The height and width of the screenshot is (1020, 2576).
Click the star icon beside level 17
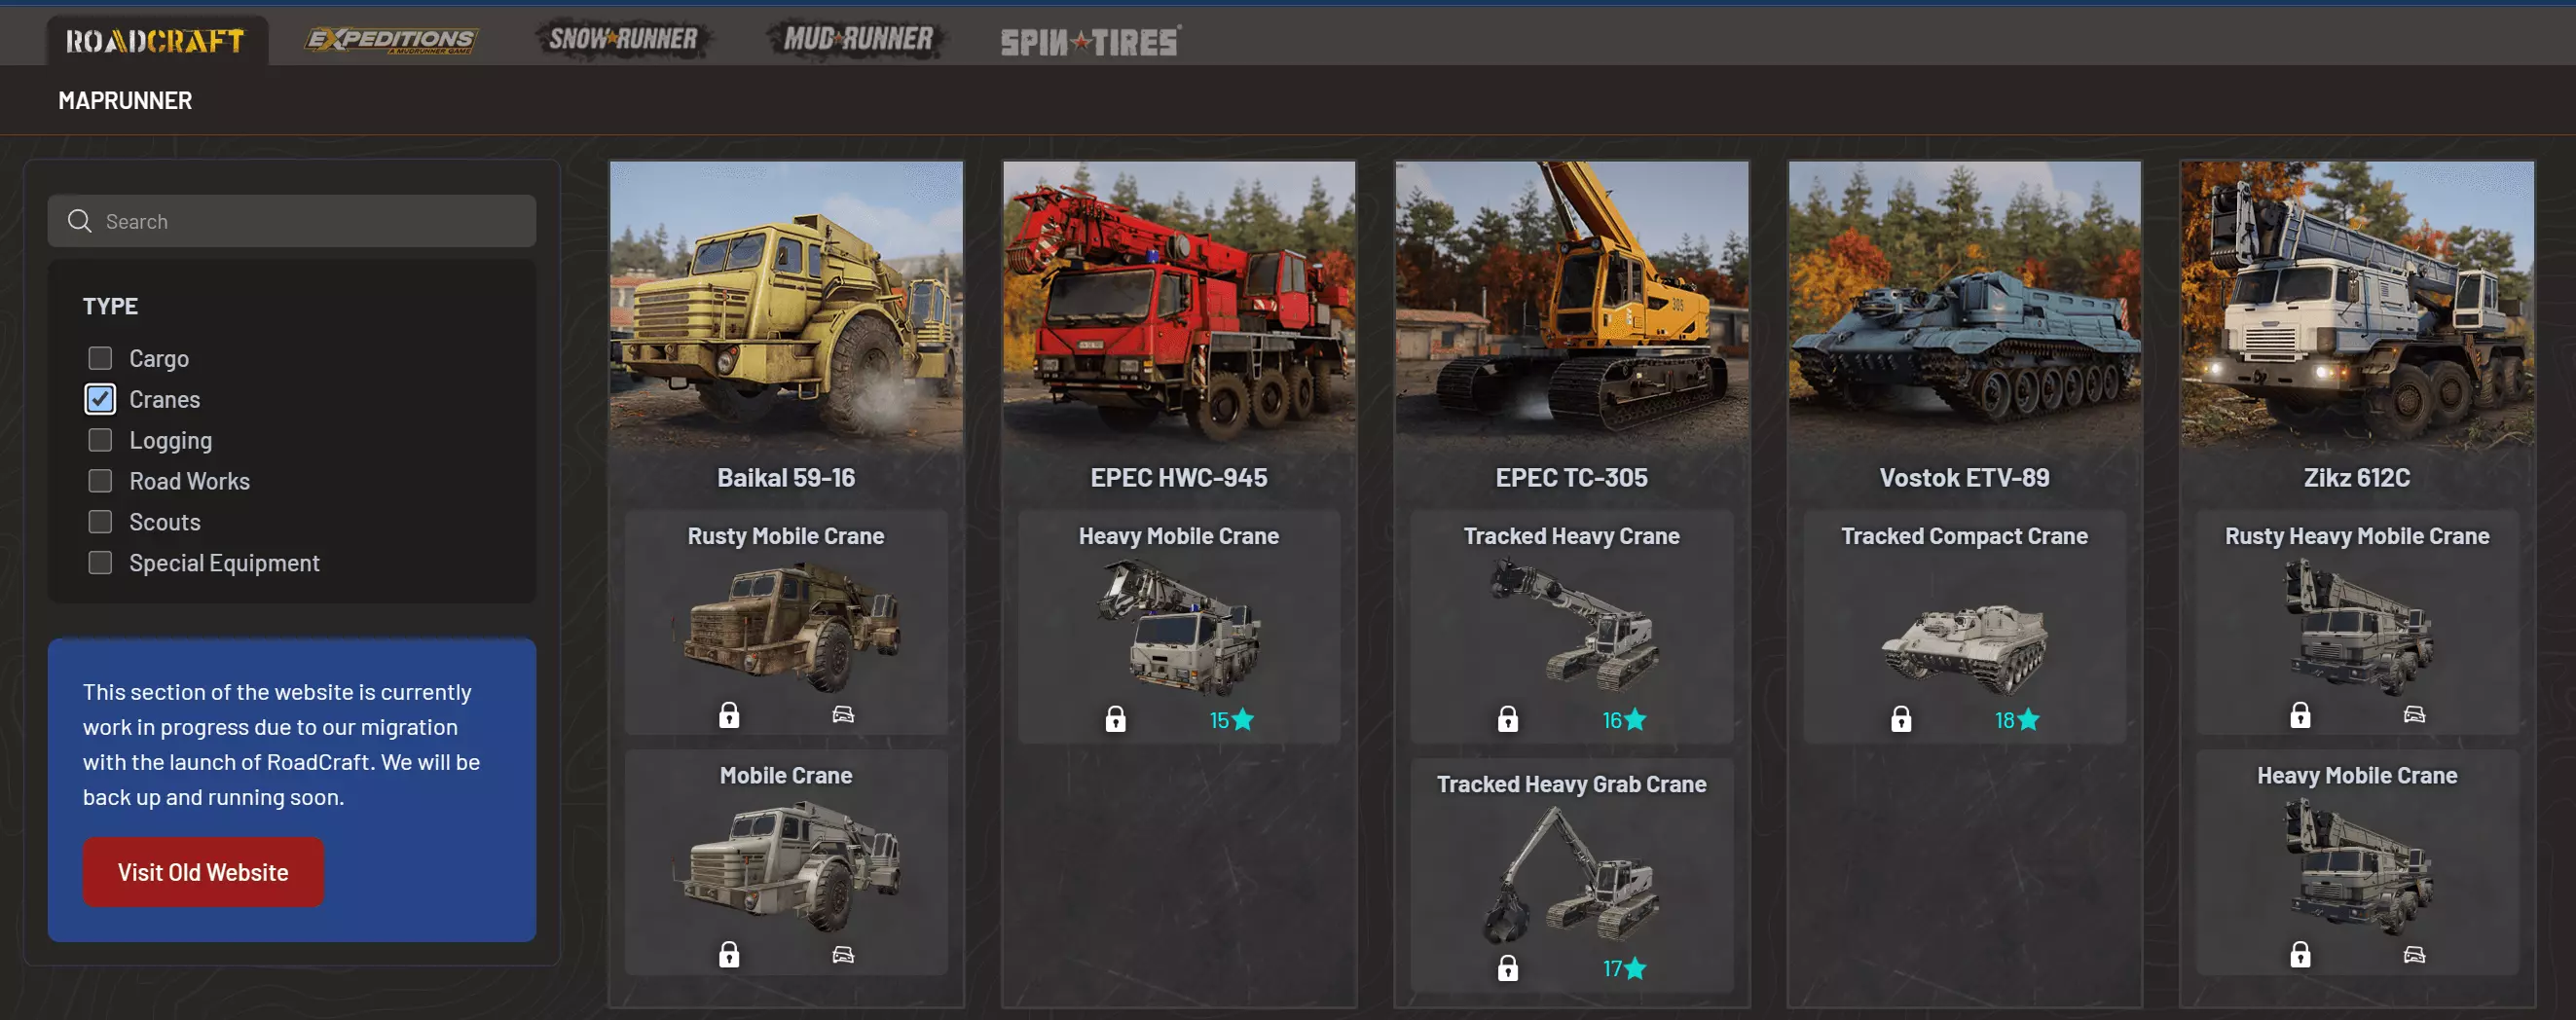tap(1635, 968)
